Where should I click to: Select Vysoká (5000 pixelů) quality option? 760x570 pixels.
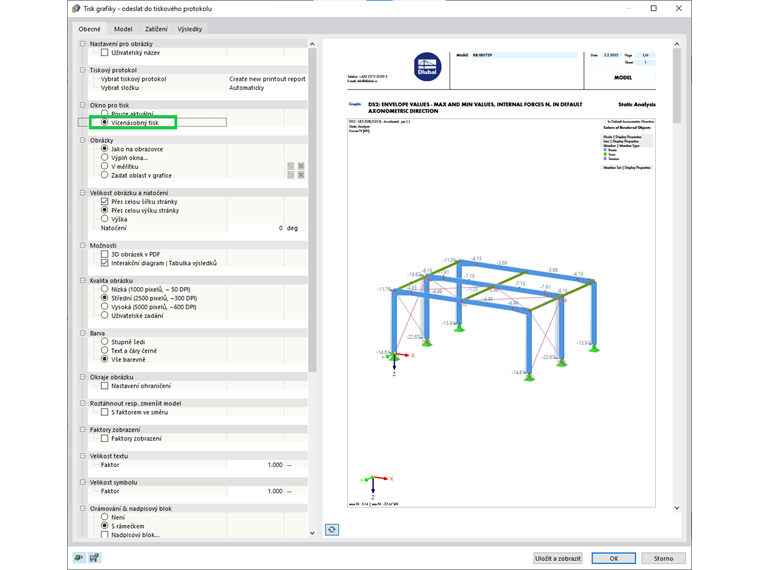coord(104,306)
